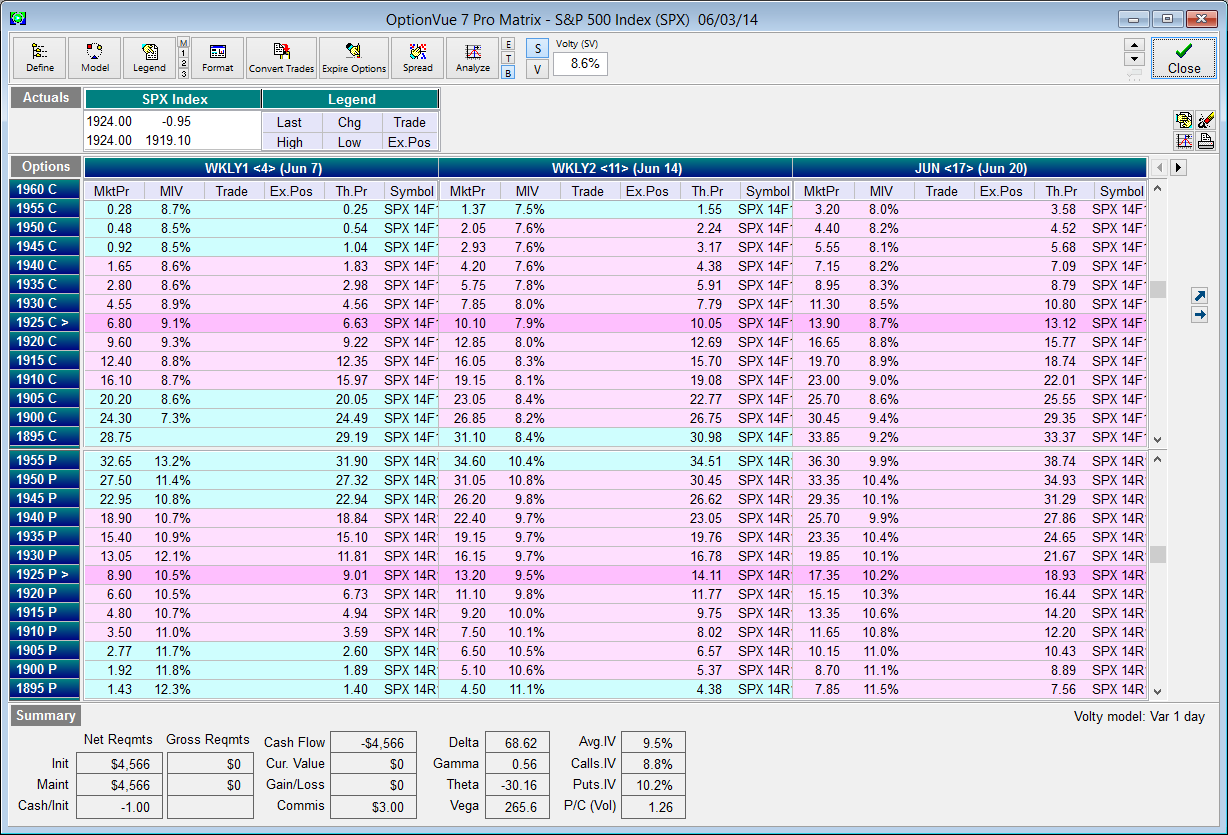This screenshot has width=1228, height=835.
Task: Select the V volatility mode
Action: (x=537, y=69)
